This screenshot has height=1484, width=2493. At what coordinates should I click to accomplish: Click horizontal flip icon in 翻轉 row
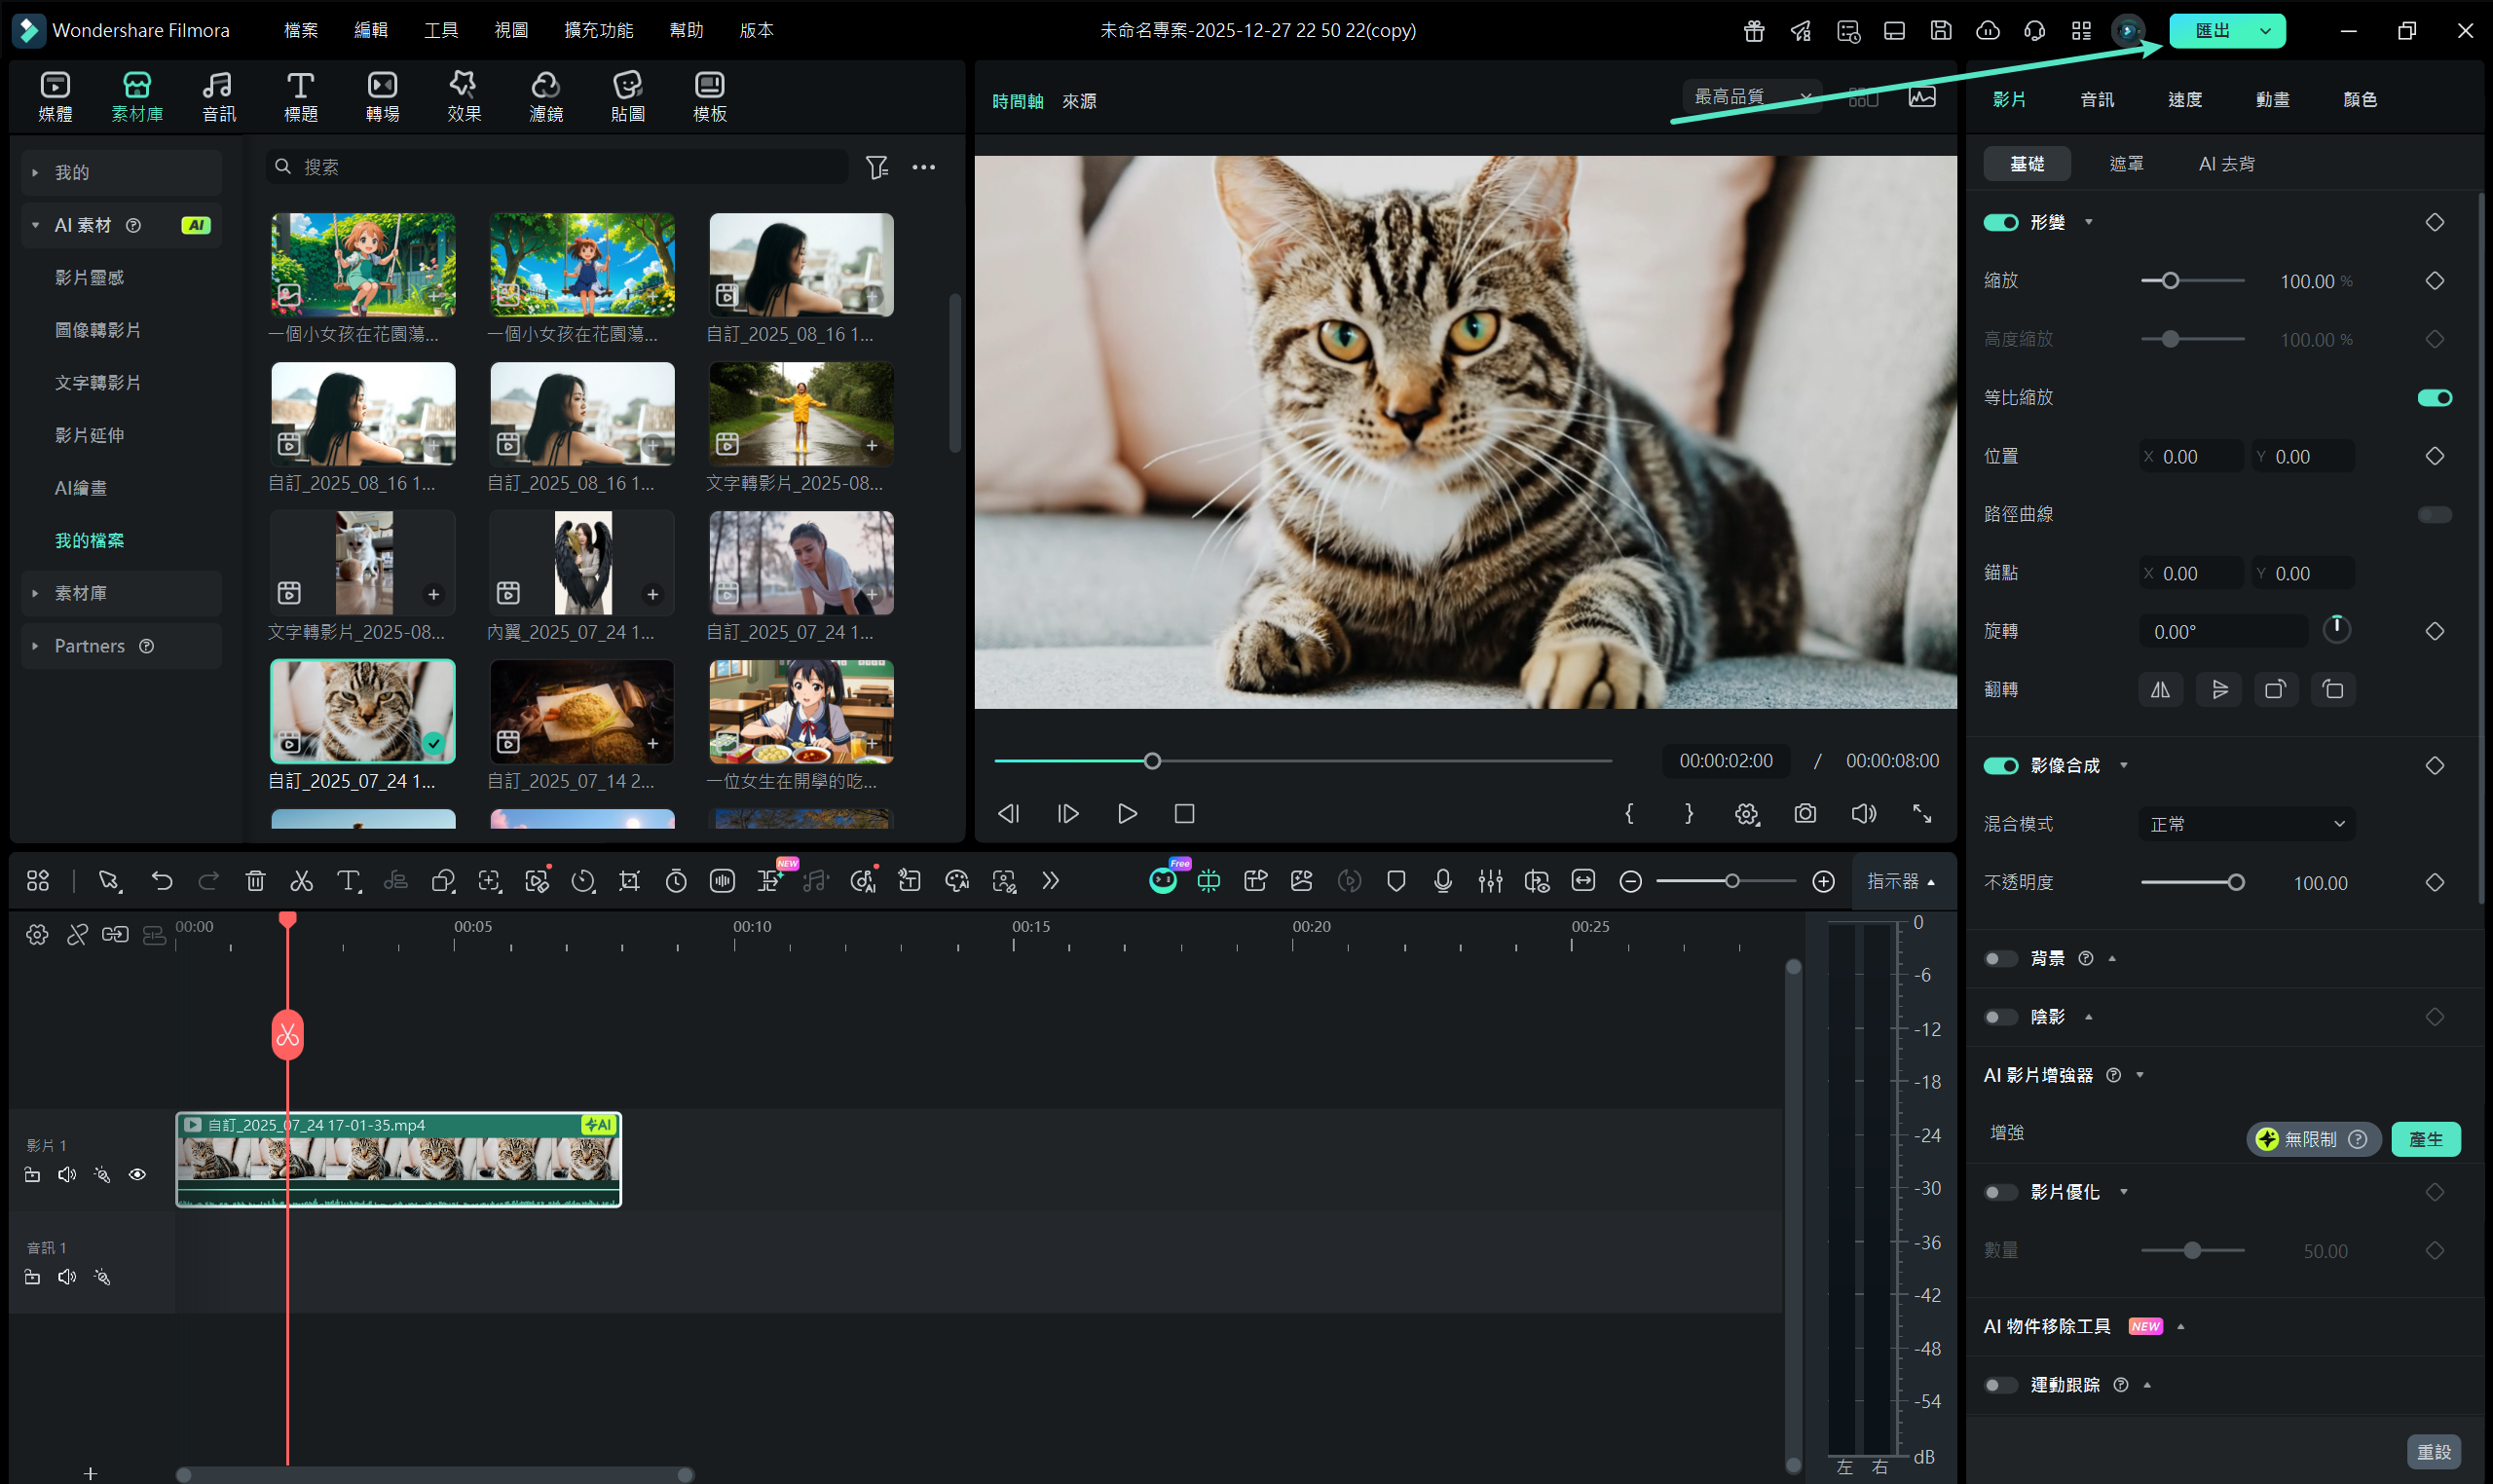pyautogui.click(x=2160, y=690)
